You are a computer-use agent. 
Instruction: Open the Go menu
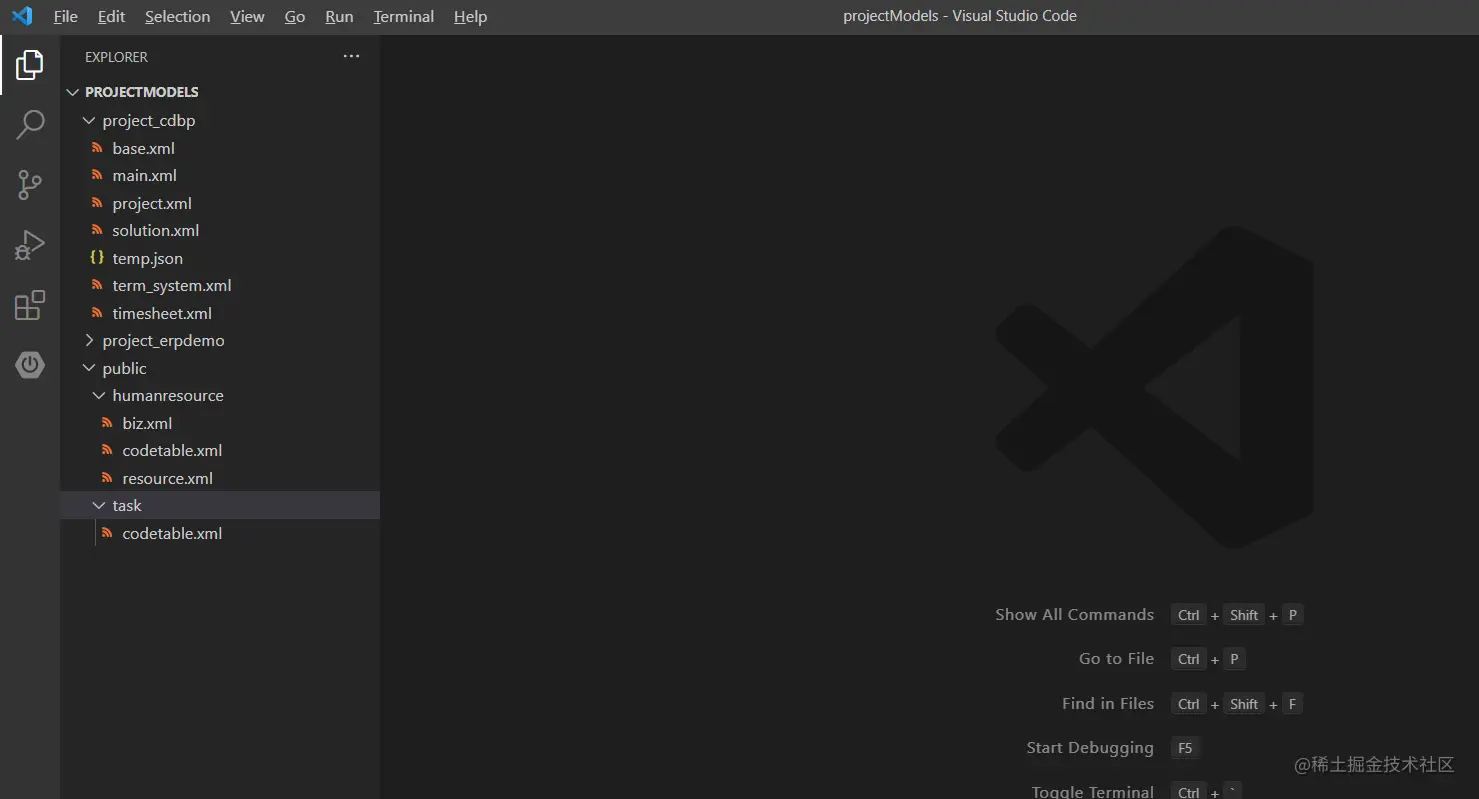coord(295,16)
